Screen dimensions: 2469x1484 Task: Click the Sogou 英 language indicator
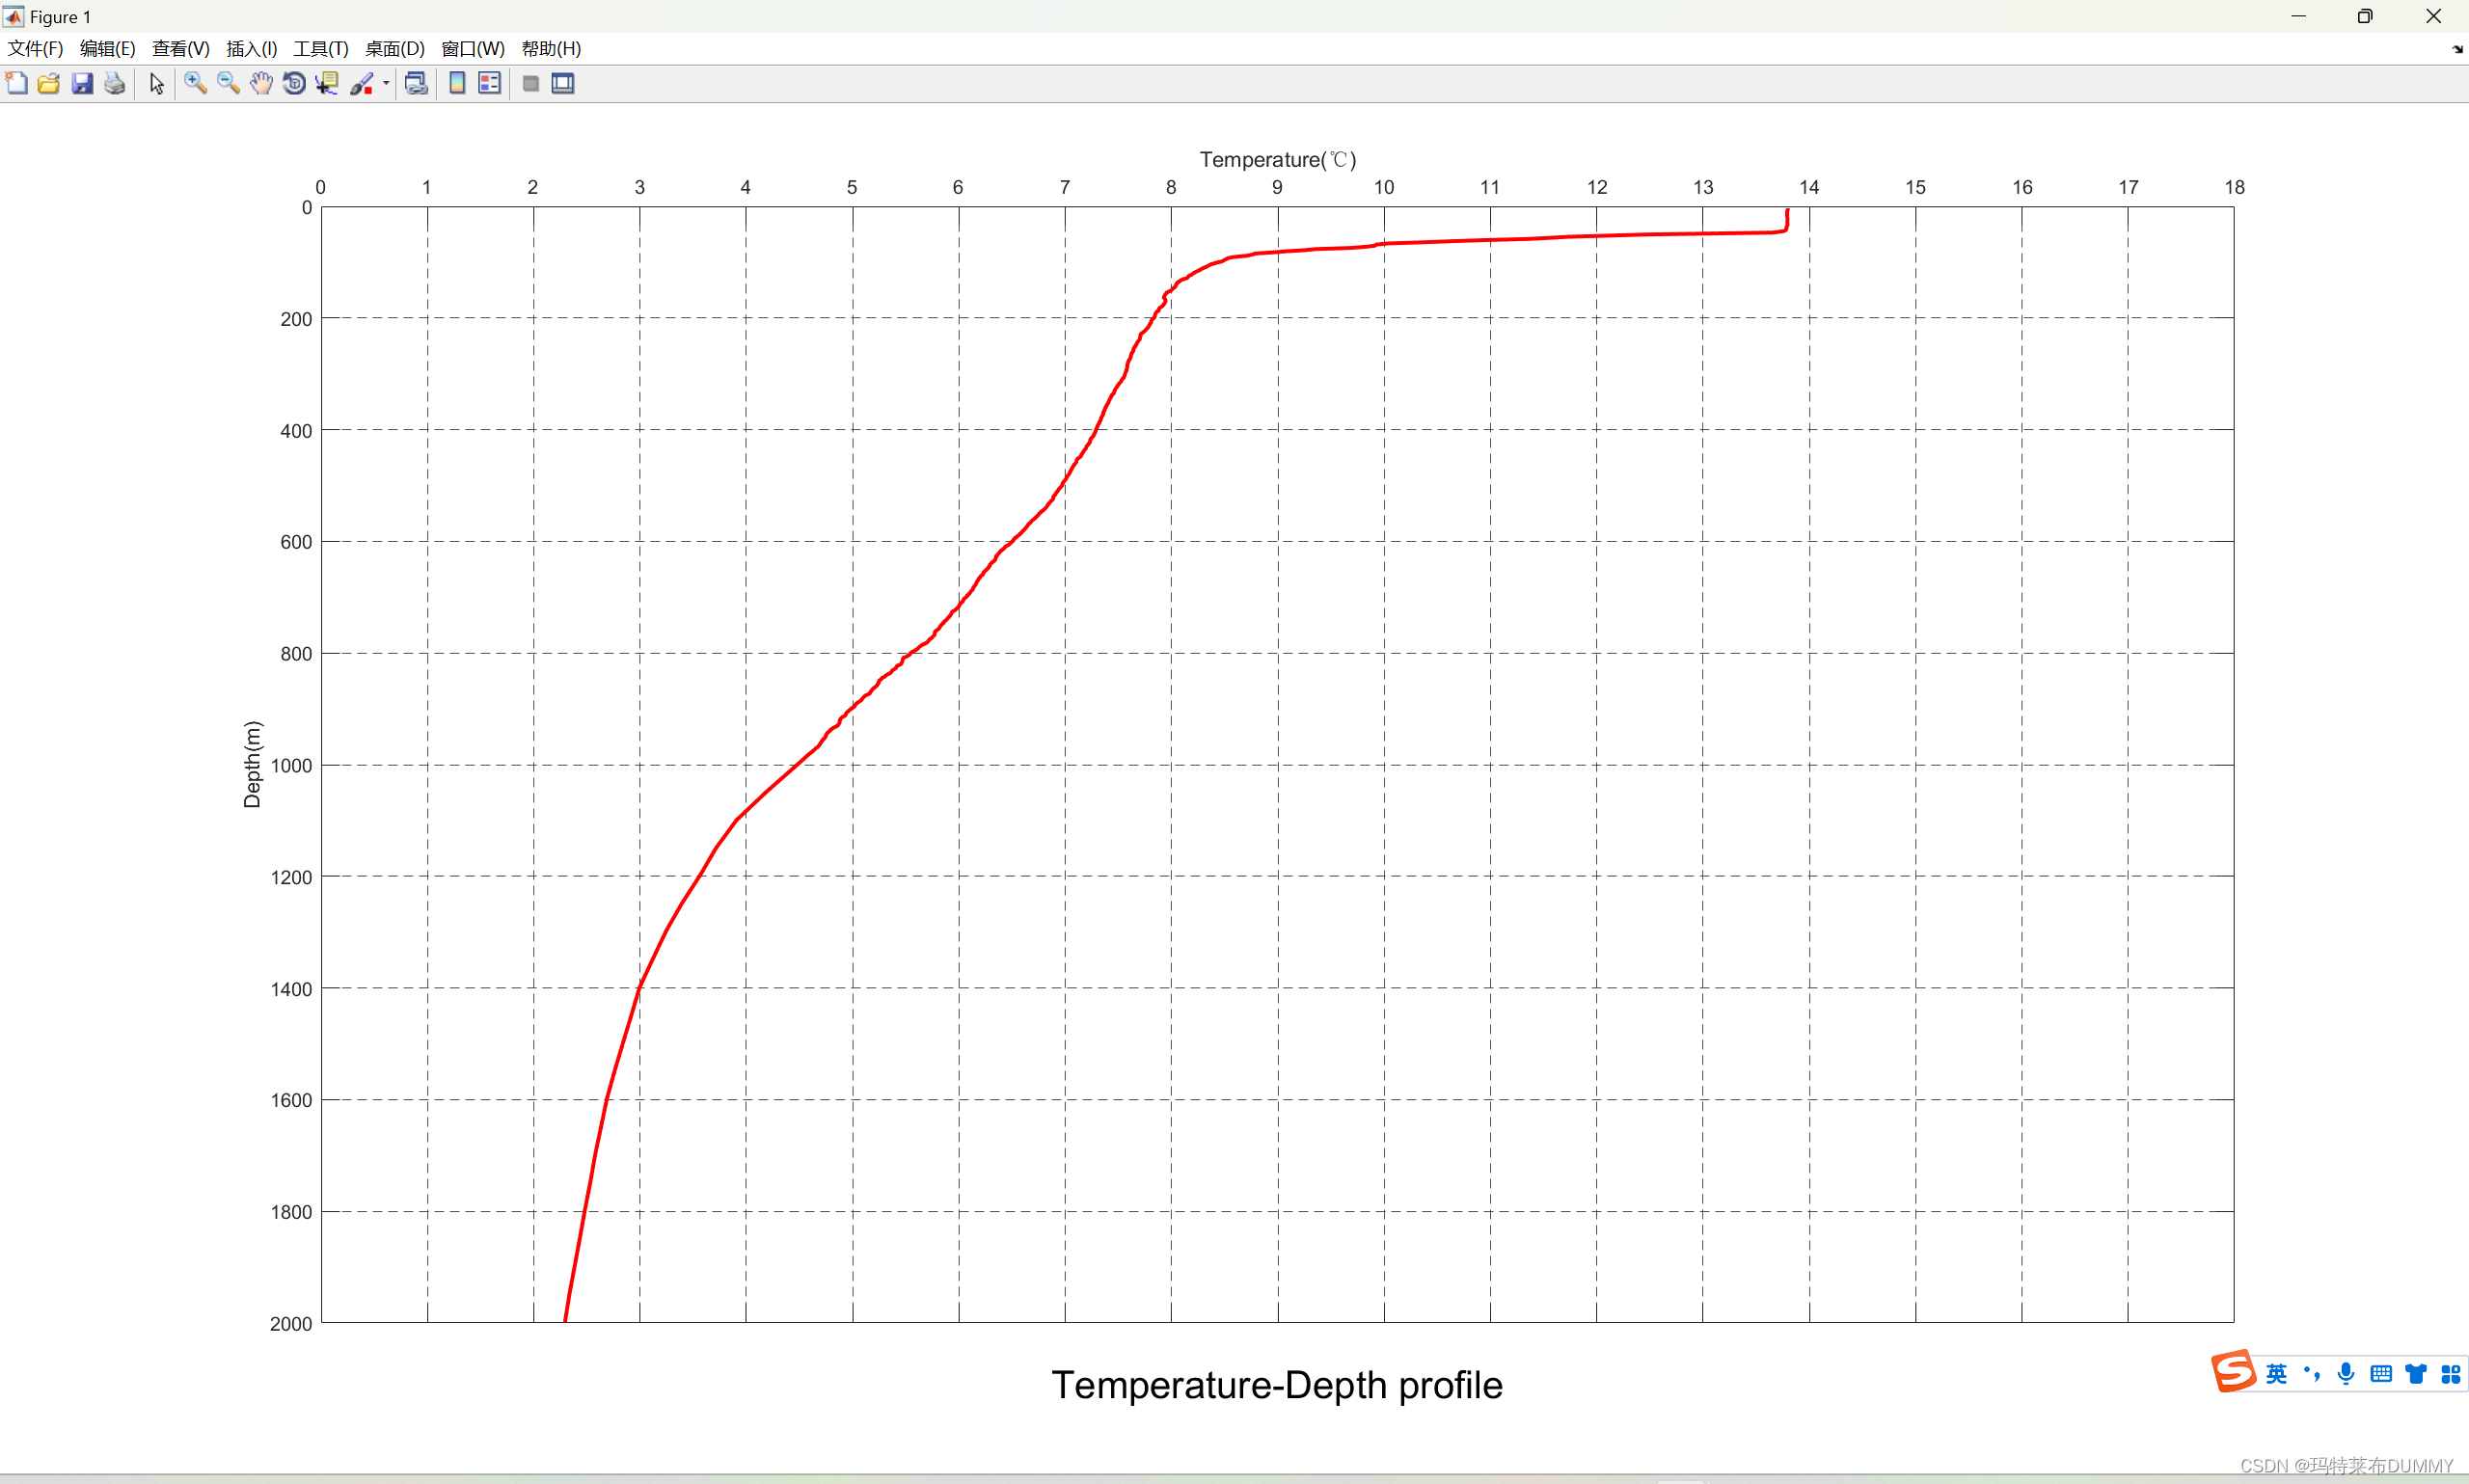(2276, 1374)
